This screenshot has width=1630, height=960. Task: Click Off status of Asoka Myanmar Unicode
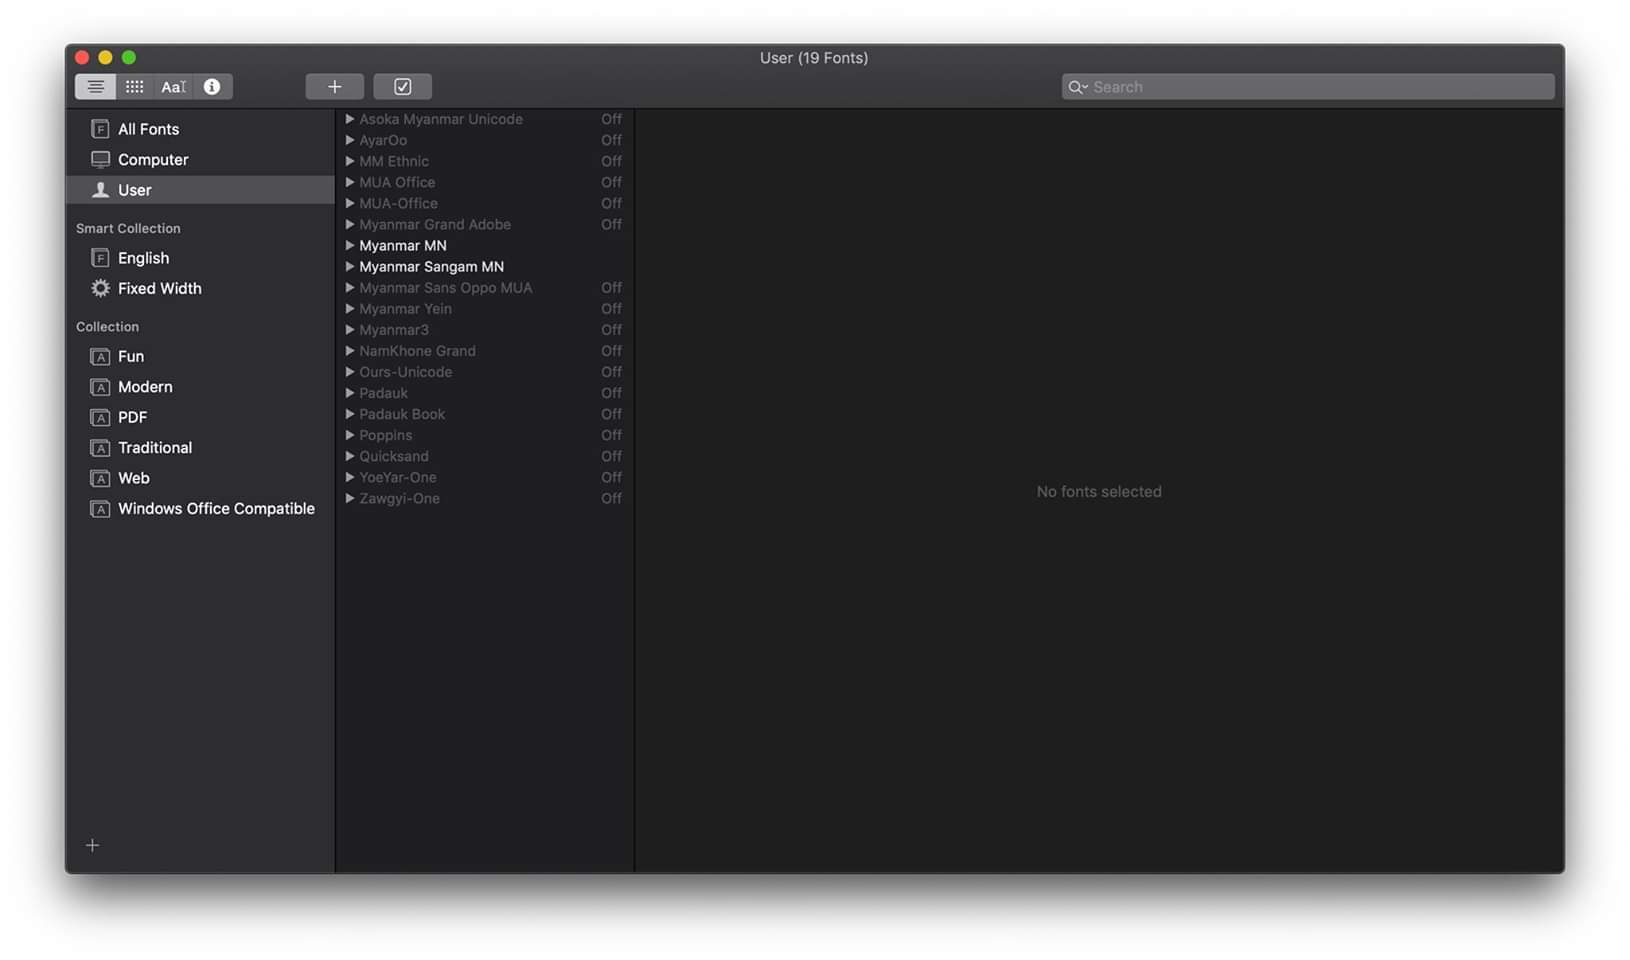pos(611,119)
